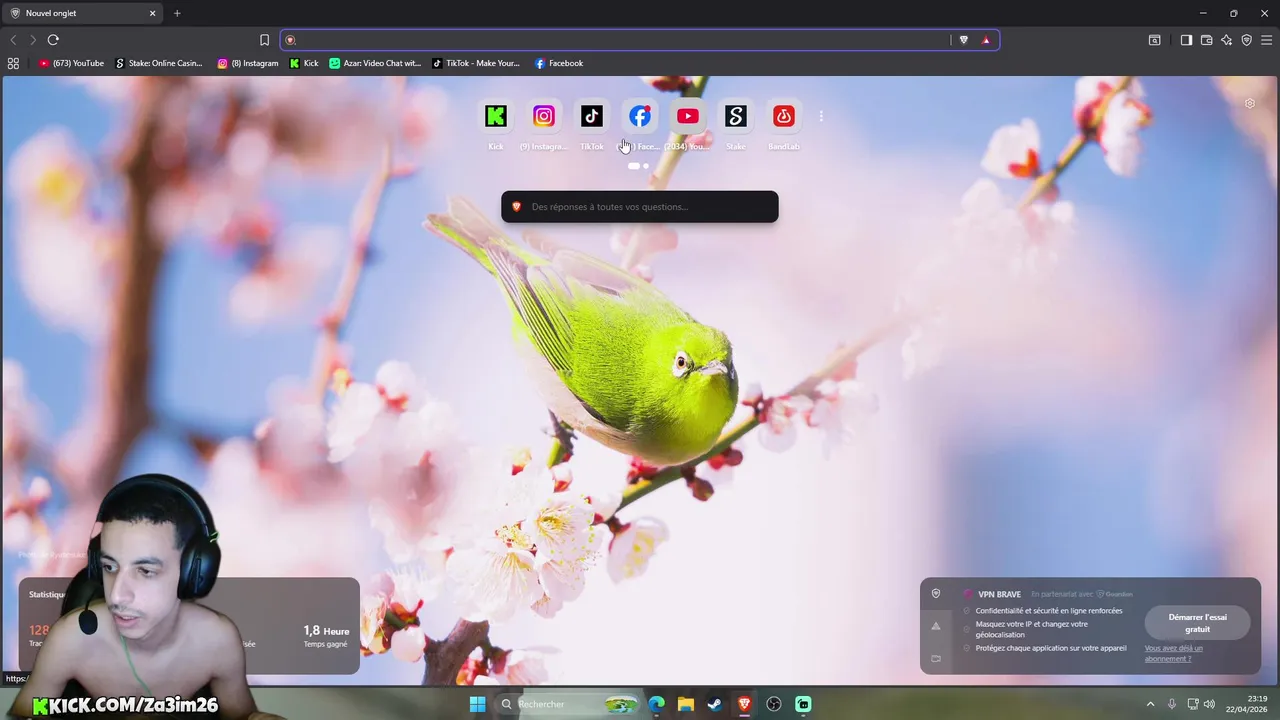1280x720 pixels.
Task: Open the Facebook bookmark
Action: coord(559,63)
